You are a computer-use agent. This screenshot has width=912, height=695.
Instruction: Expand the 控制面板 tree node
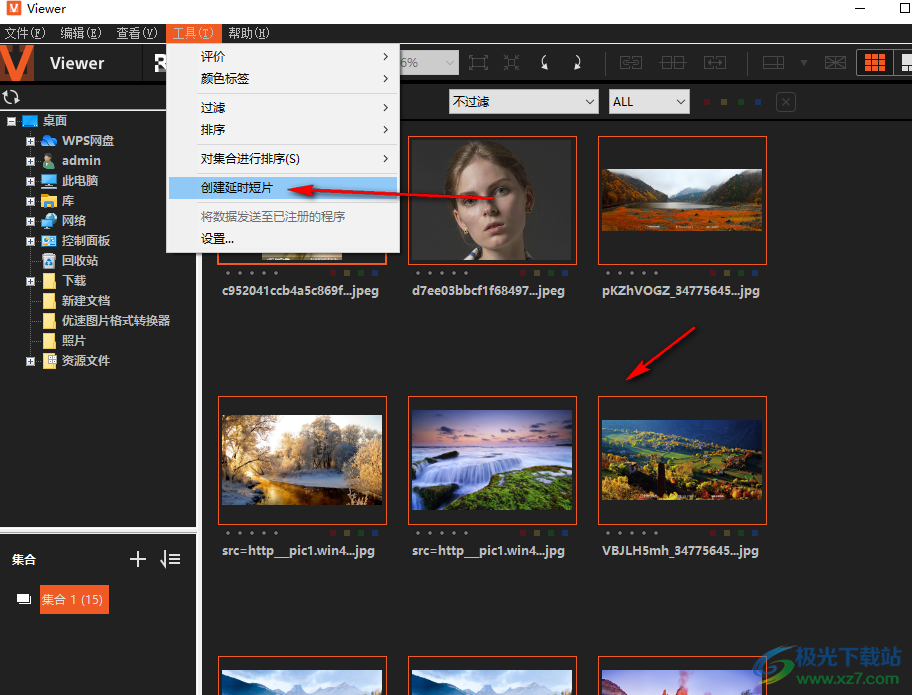30,241
